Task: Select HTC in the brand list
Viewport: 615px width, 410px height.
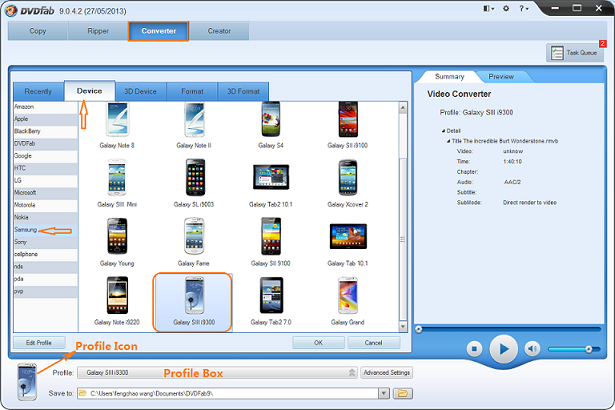Action: coord(45,168)
